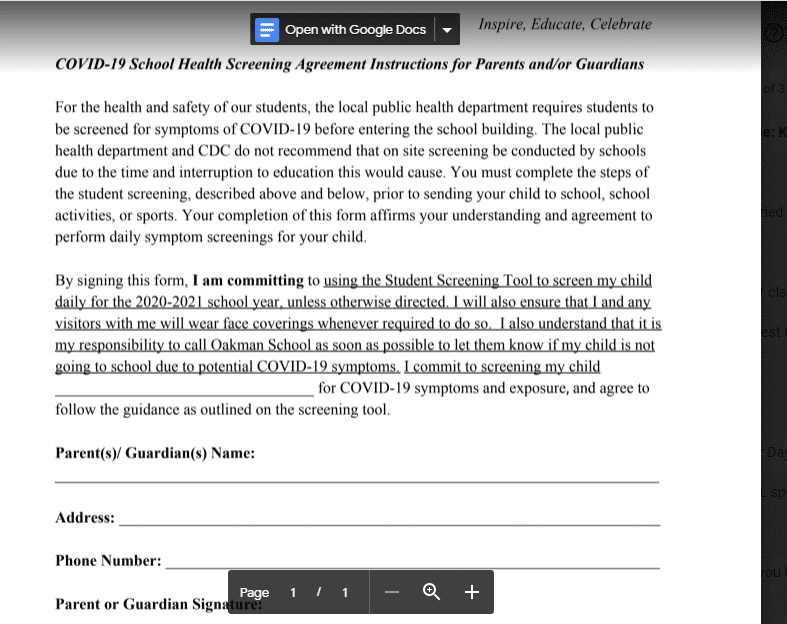Click the 'Inspire, Educate, Celebrate' motto

[x=565, y=24]
